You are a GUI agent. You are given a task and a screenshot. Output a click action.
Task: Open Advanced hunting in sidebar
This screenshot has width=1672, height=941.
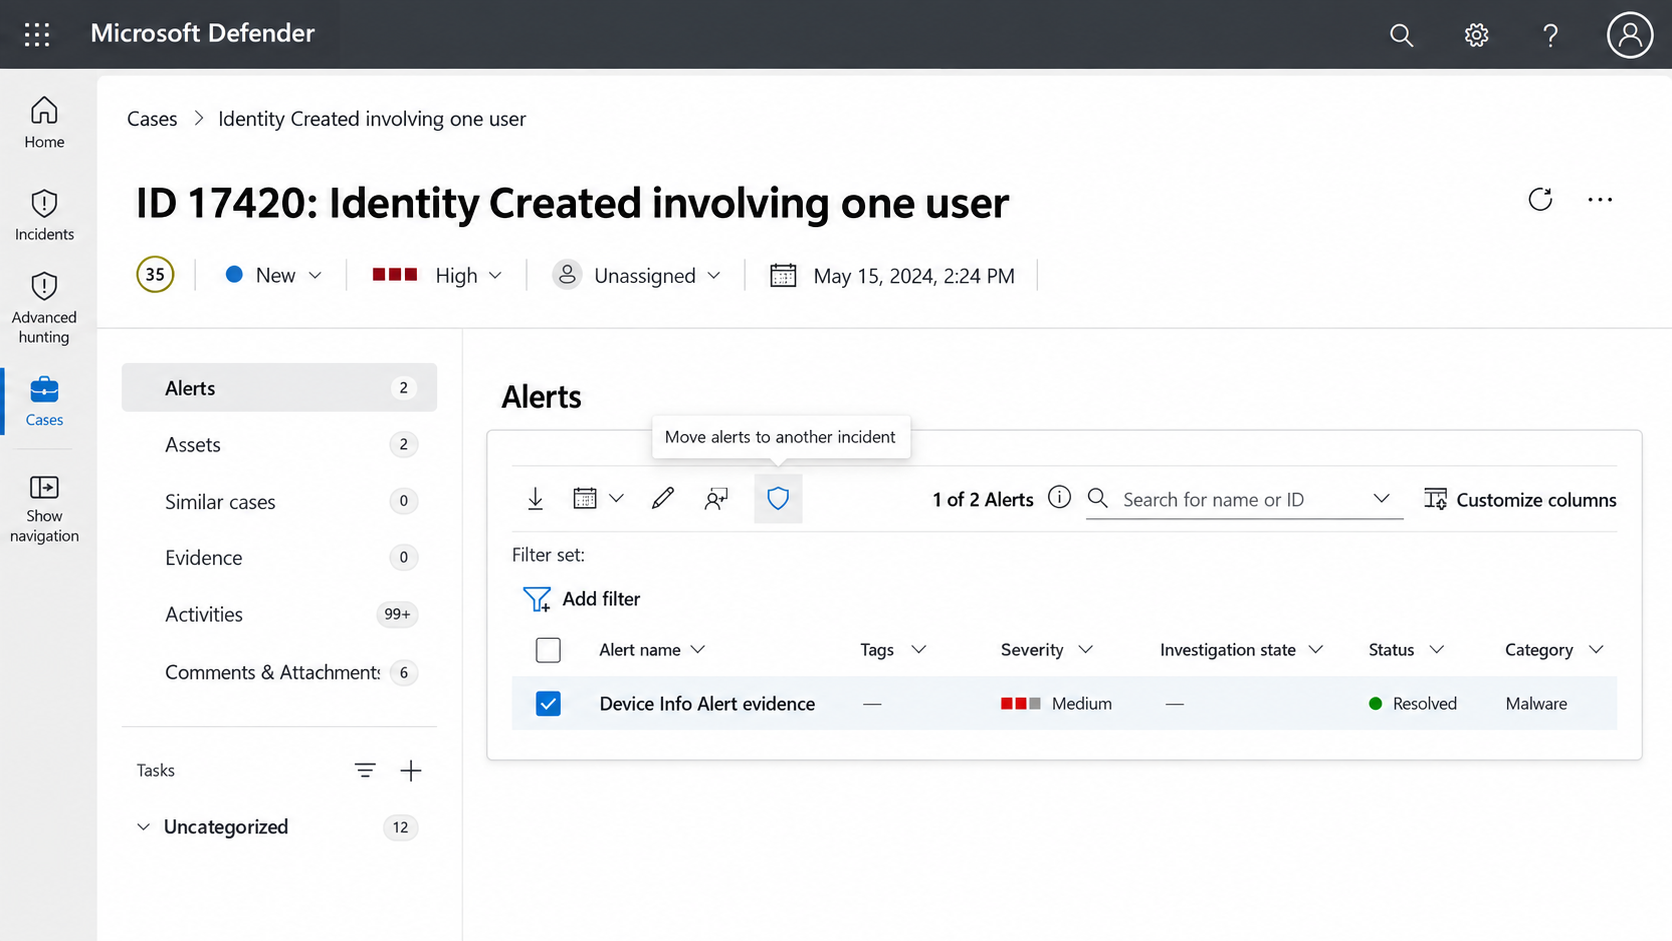44,308
